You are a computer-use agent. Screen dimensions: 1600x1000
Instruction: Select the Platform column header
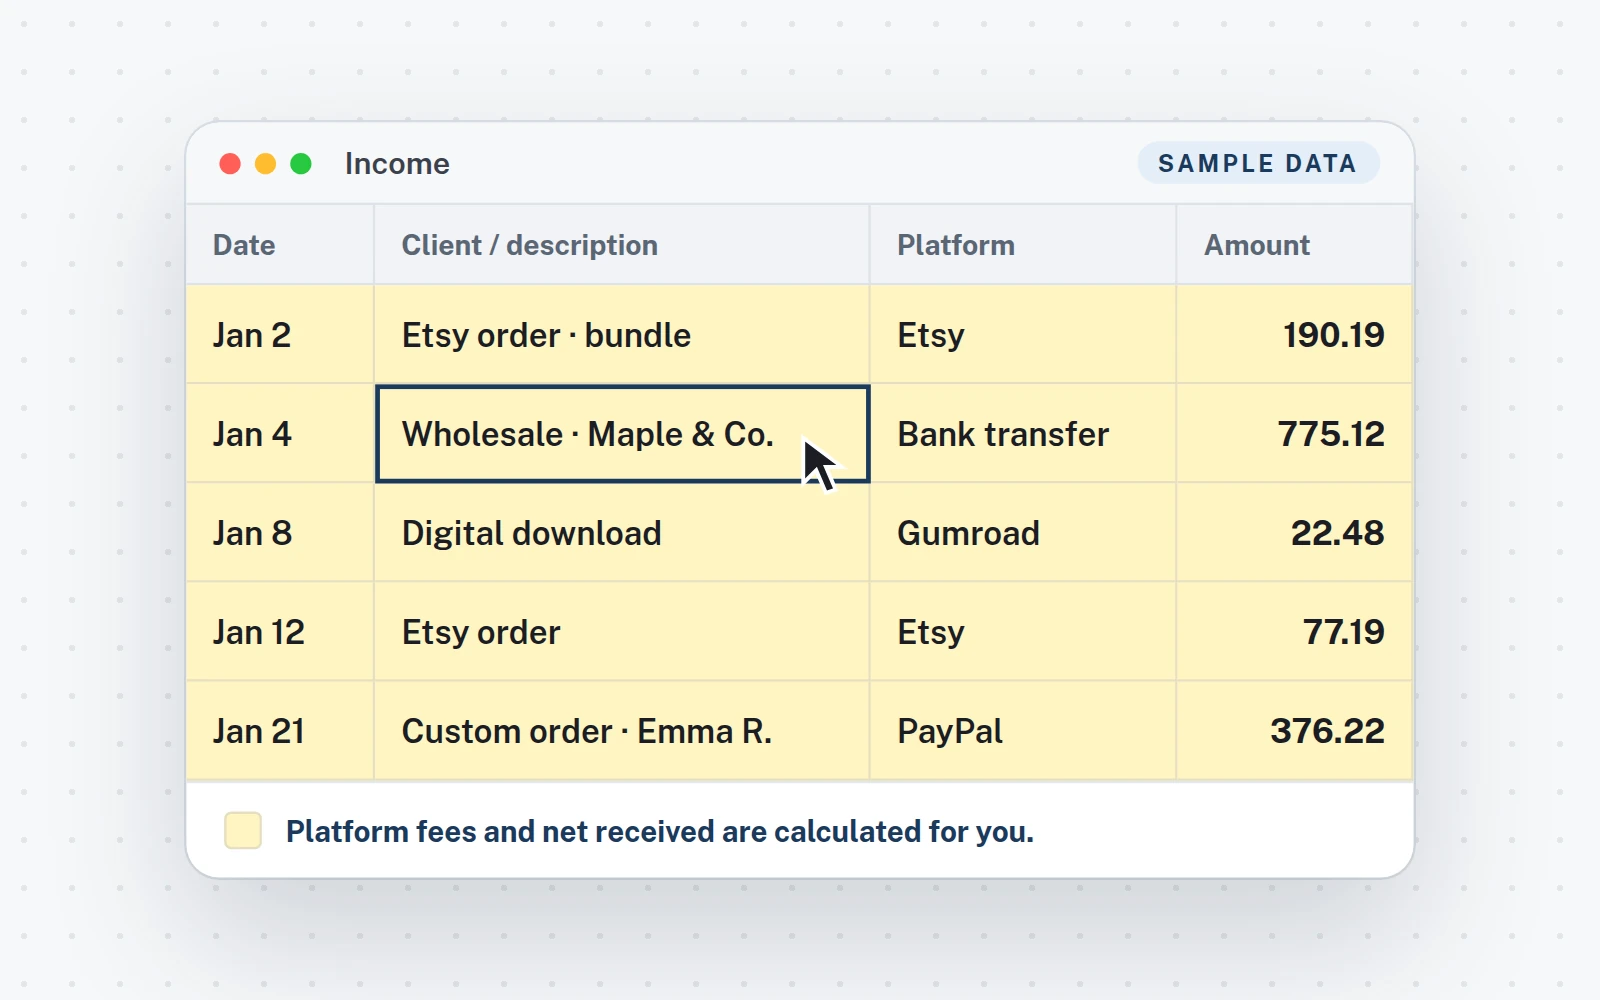tap(1023, 245)
